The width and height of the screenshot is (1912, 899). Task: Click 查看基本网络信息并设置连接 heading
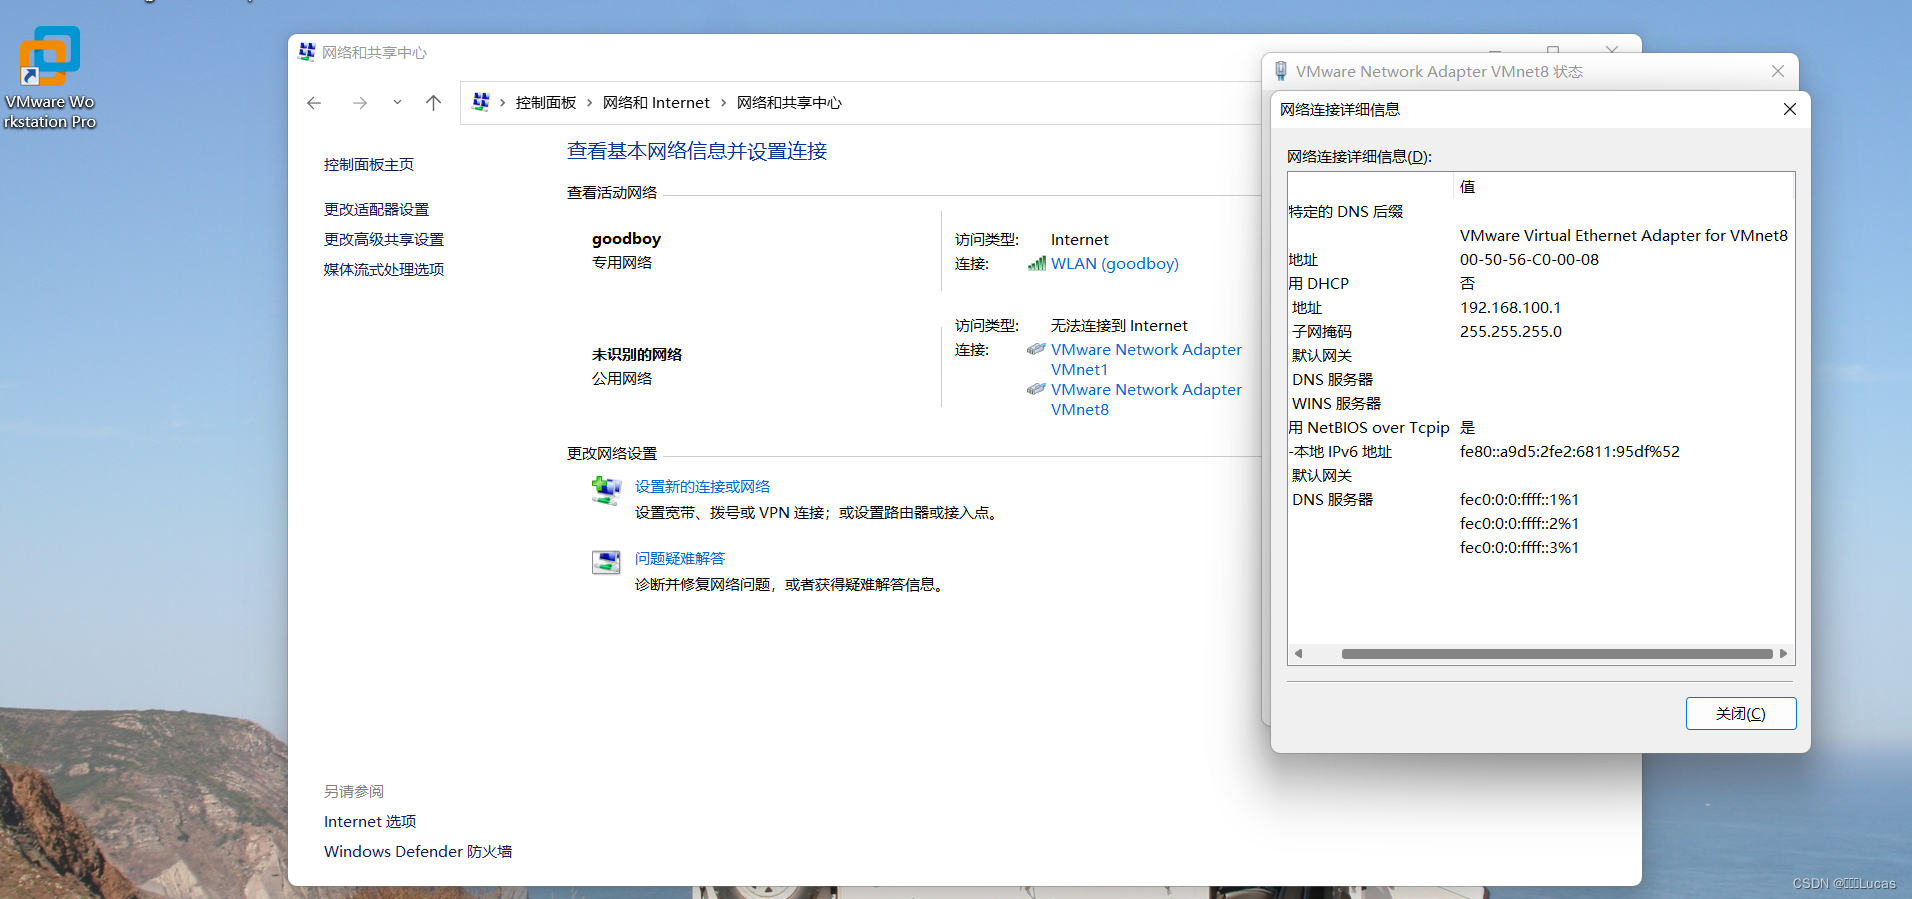tap(697, 151)
